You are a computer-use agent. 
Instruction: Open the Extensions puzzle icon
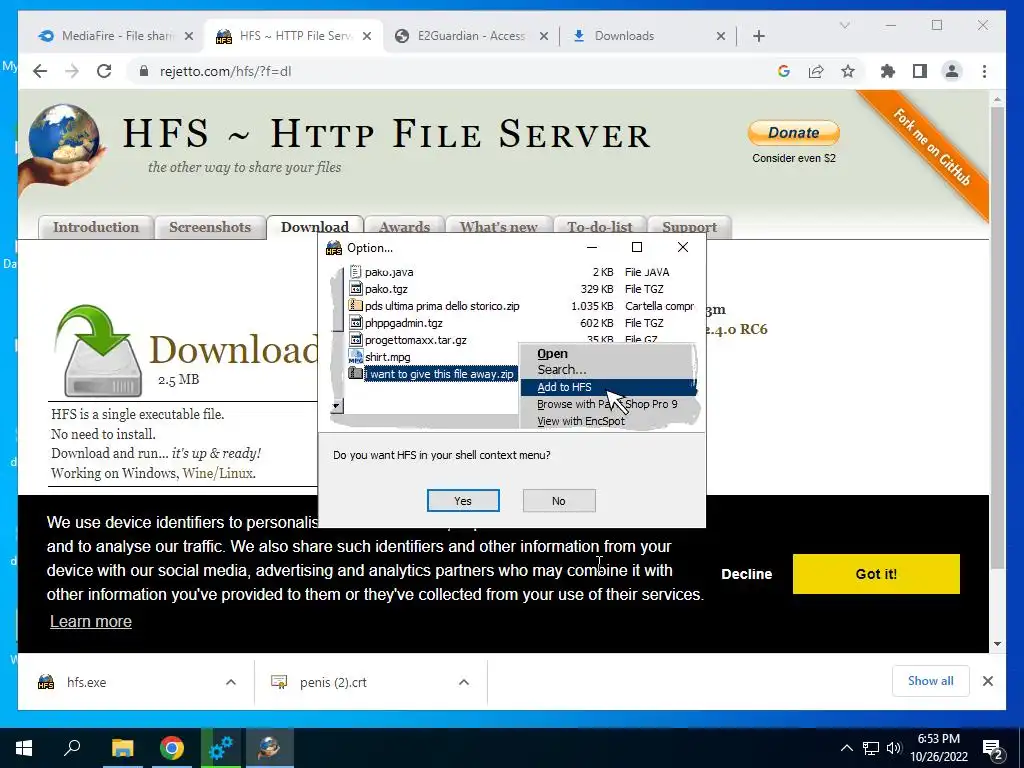pos(888,71)
